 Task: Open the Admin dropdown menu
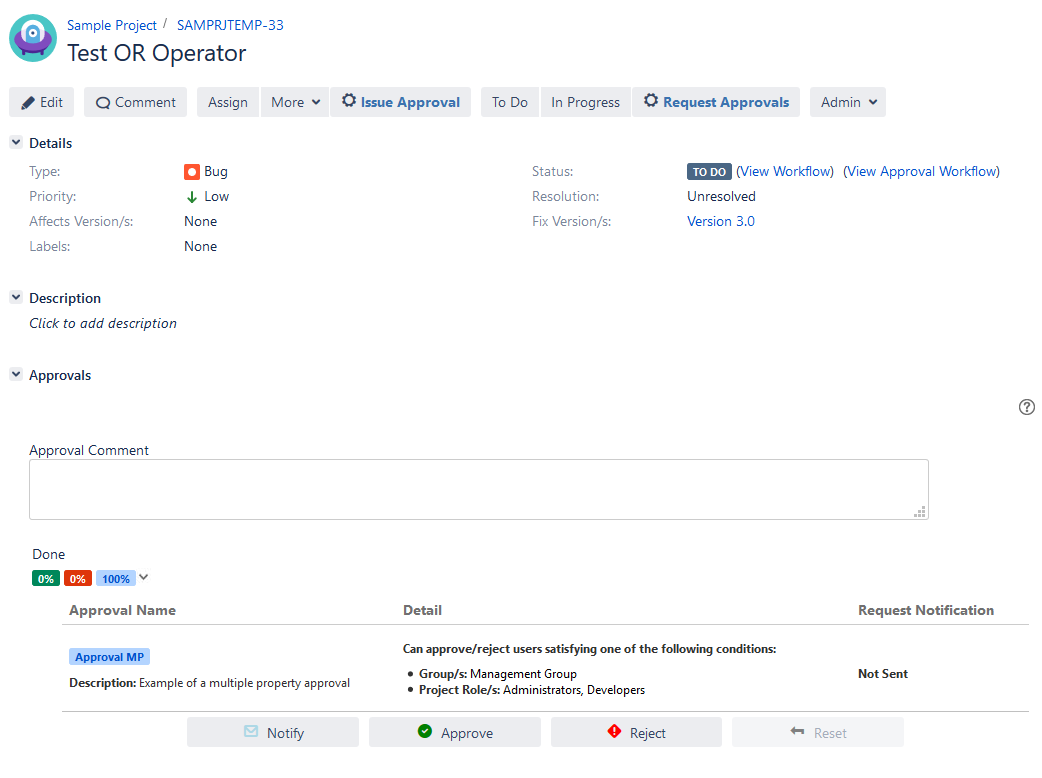pyautogui.click(x=848, y=102)
